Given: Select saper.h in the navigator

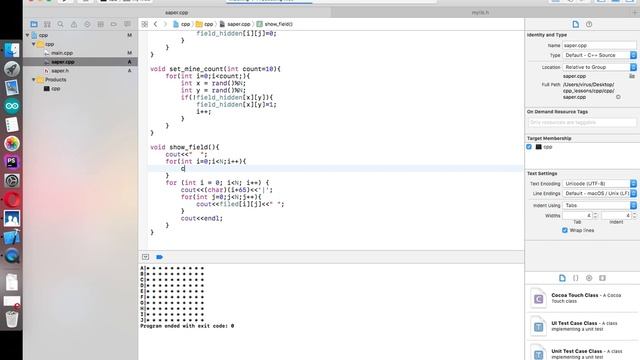Looking at the screenshot, I should coord(60,71).
